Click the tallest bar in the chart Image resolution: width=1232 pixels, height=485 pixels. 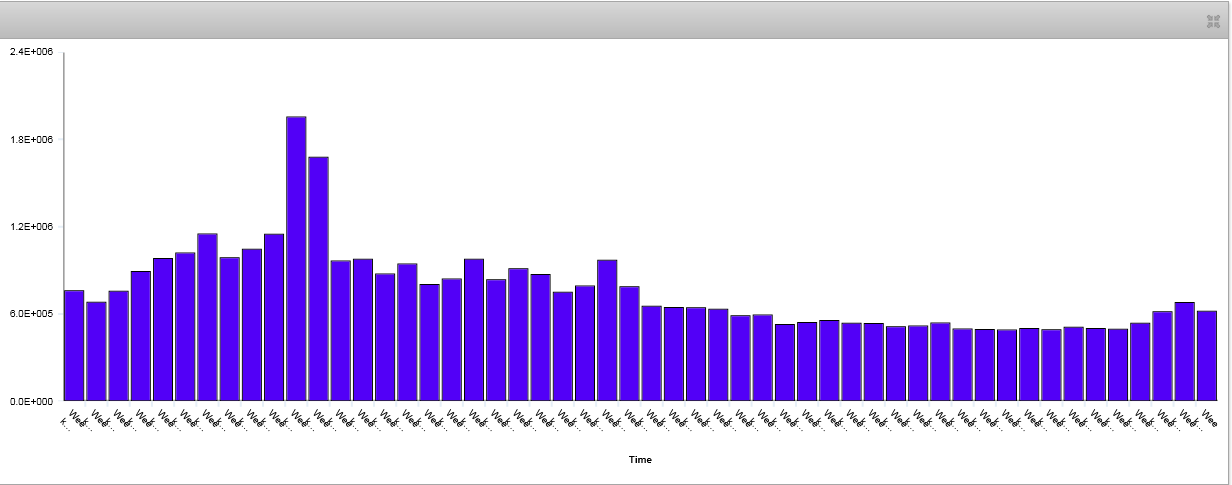tap(296, 258)
